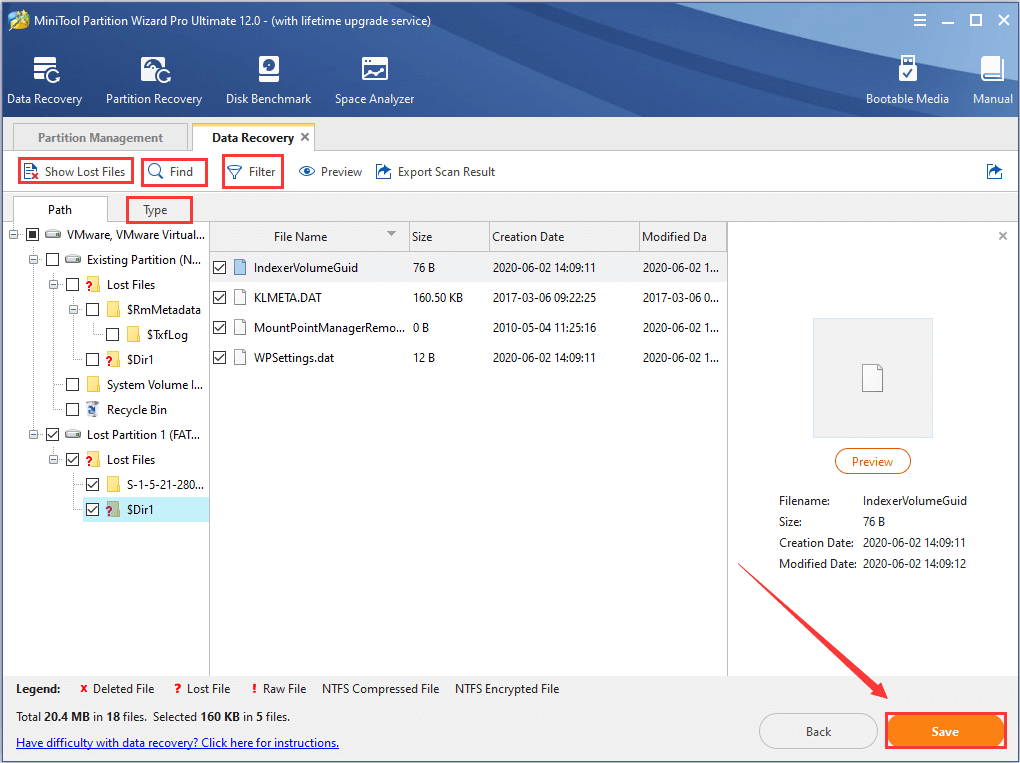Click the Save button

click(944, 731)
